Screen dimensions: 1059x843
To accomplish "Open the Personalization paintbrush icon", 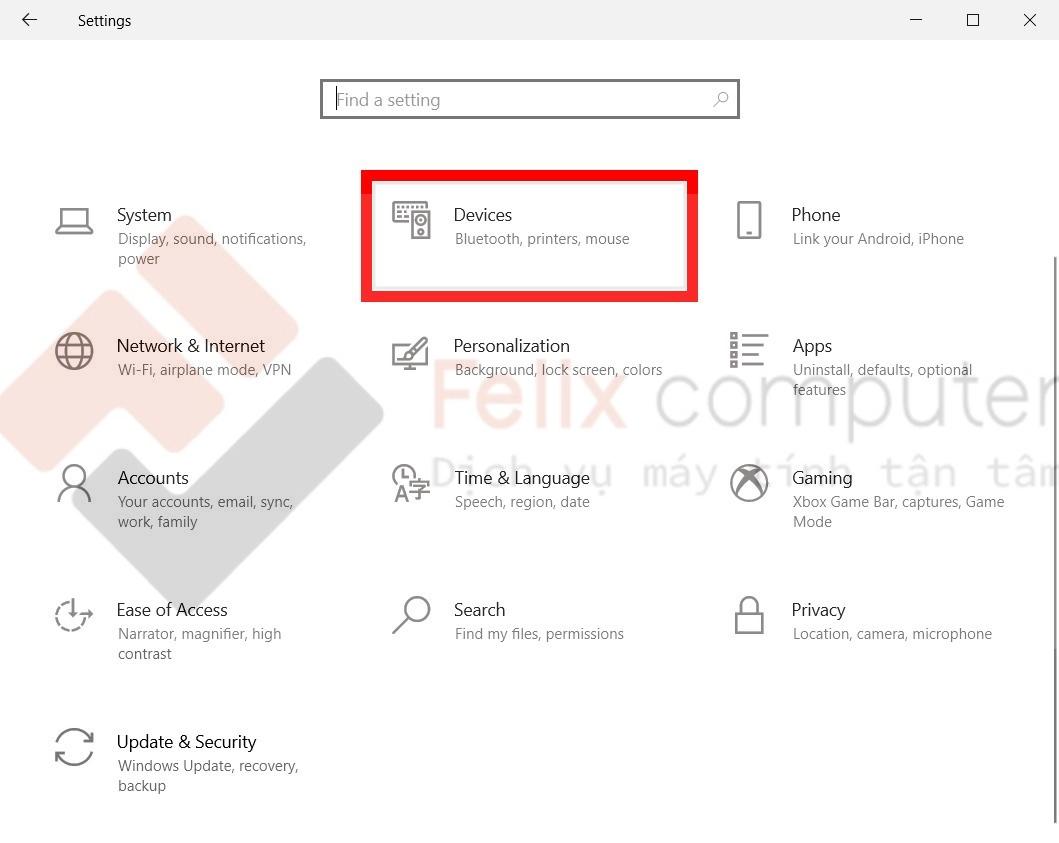I will (411, 353).
